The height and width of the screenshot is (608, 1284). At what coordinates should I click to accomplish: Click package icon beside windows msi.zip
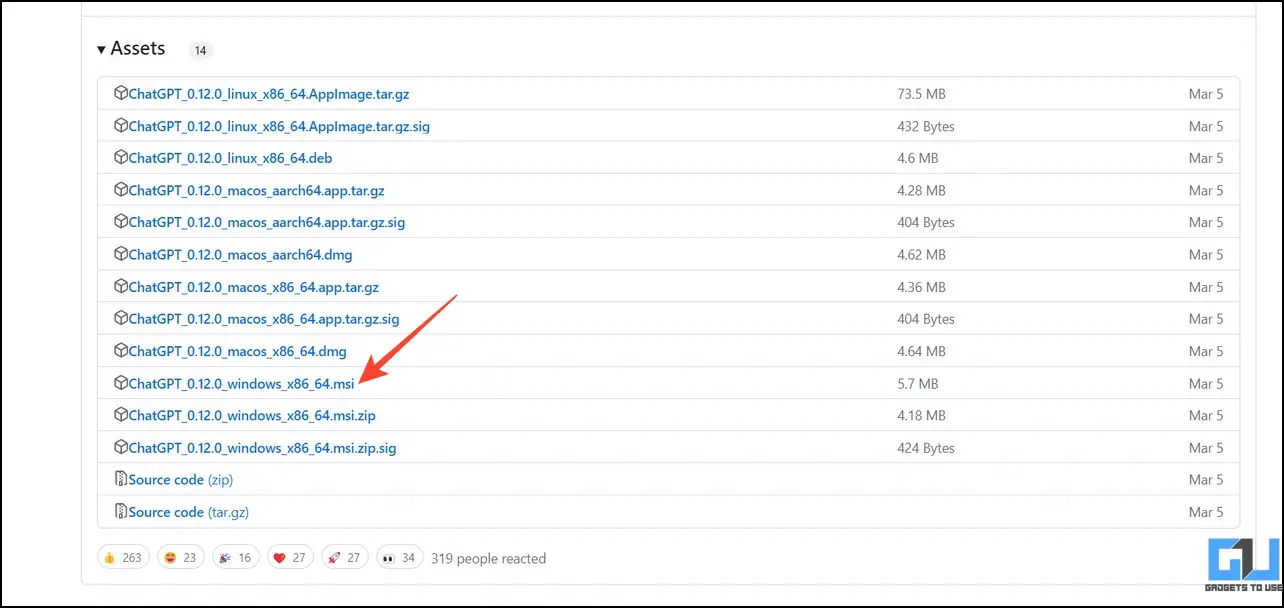(121, 415)
